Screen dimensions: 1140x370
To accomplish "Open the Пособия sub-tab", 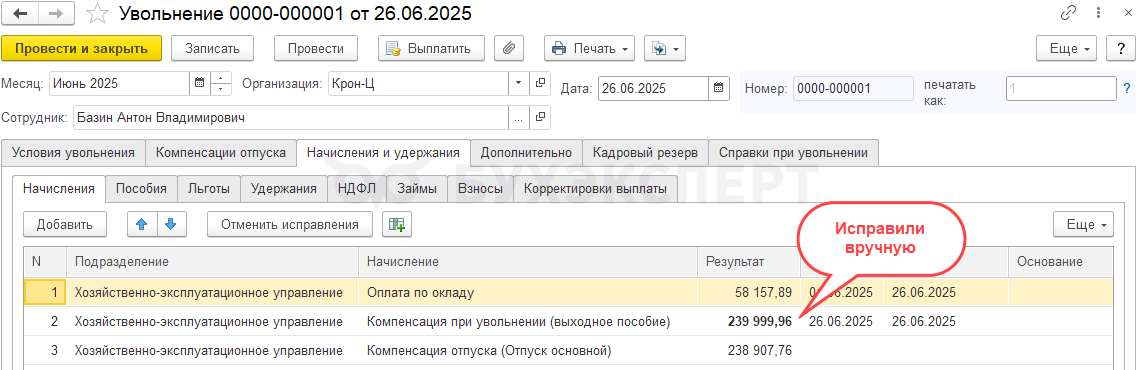I will pyautogui.click(x=141, y=188).
